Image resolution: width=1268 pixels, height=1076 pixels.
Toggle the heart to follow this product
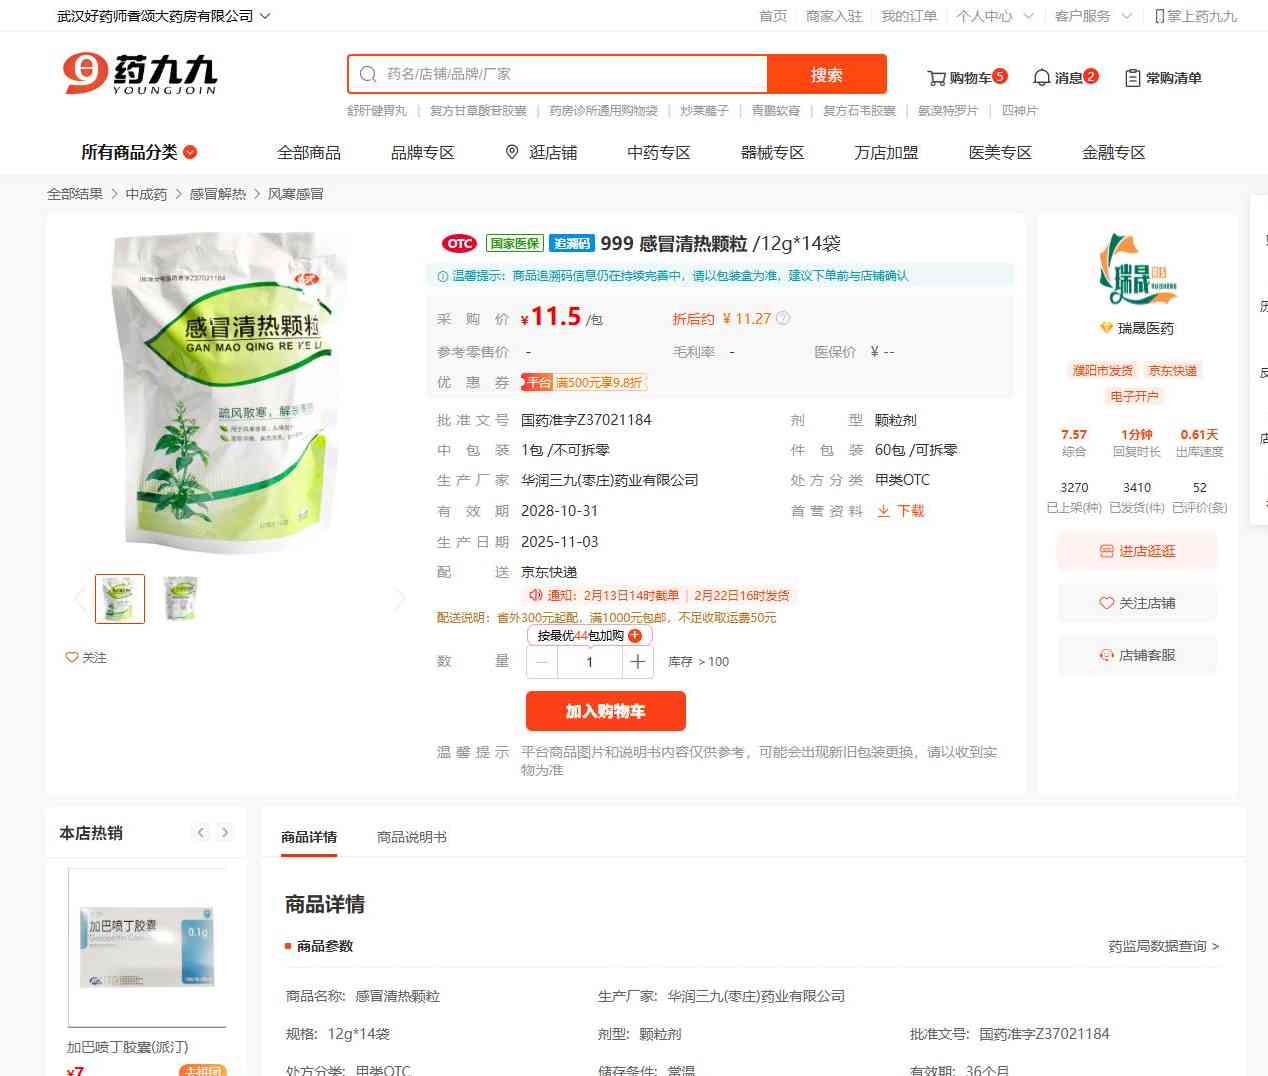[x=85, y=657]
